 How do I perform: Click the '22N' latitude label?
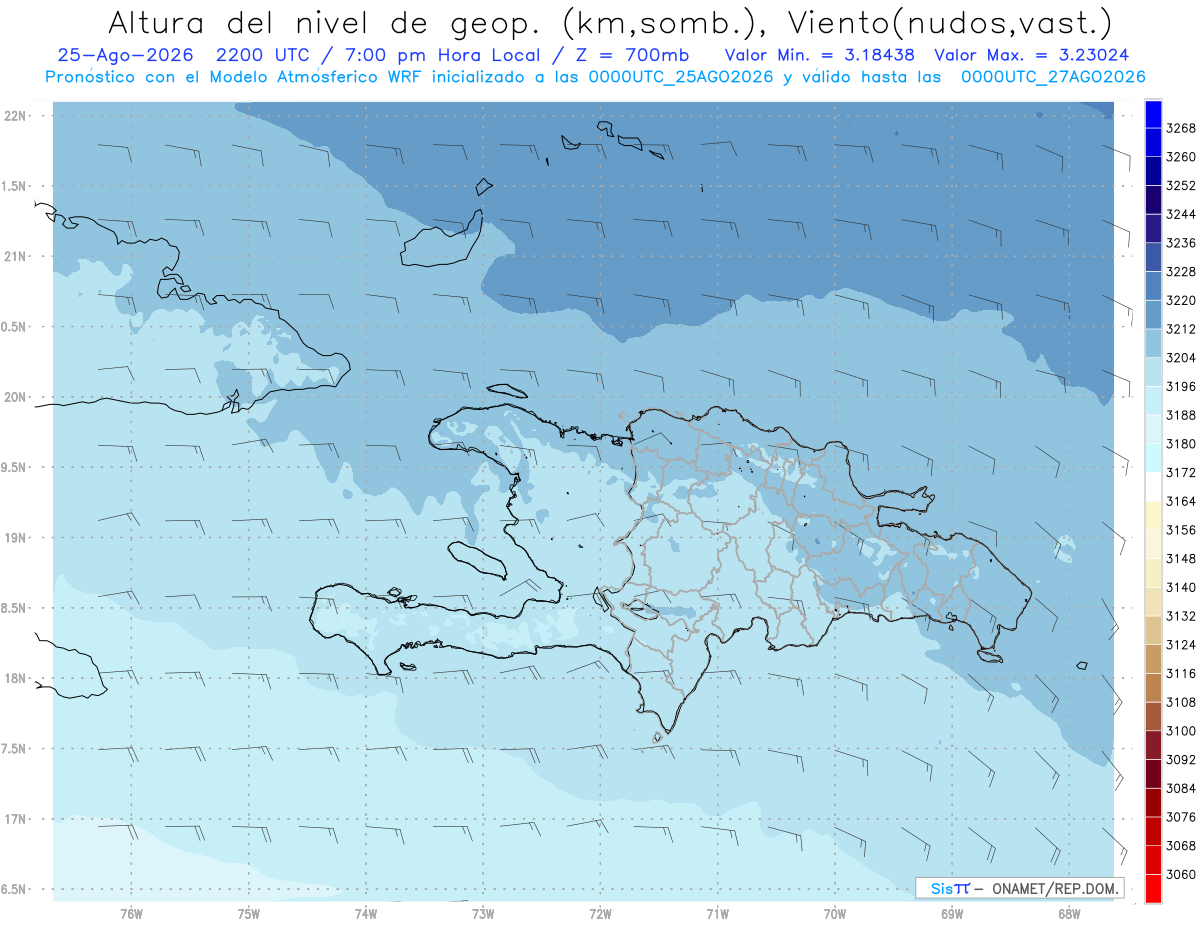point(14,115)
